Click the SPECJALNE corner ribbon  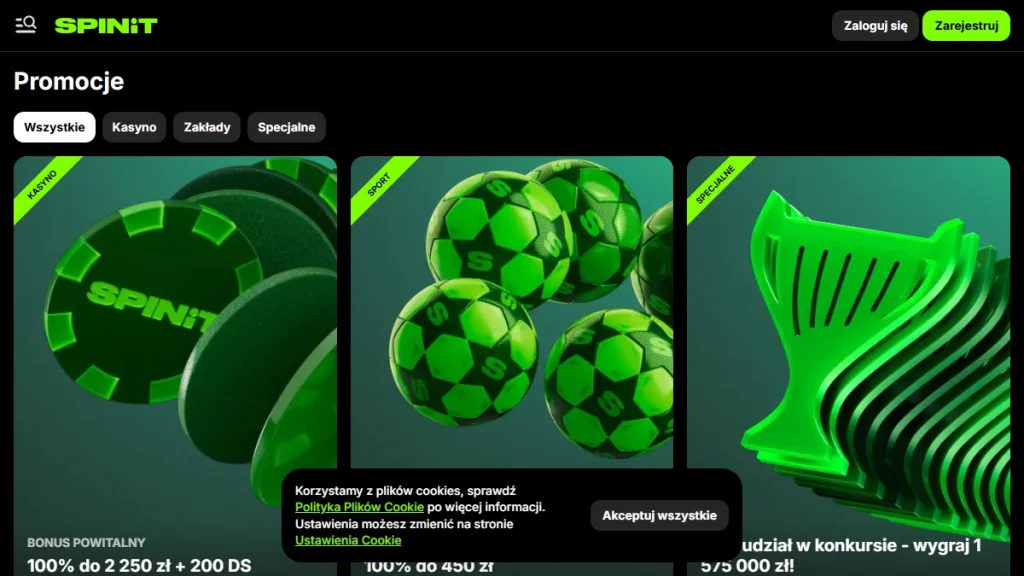click(716, 184)
